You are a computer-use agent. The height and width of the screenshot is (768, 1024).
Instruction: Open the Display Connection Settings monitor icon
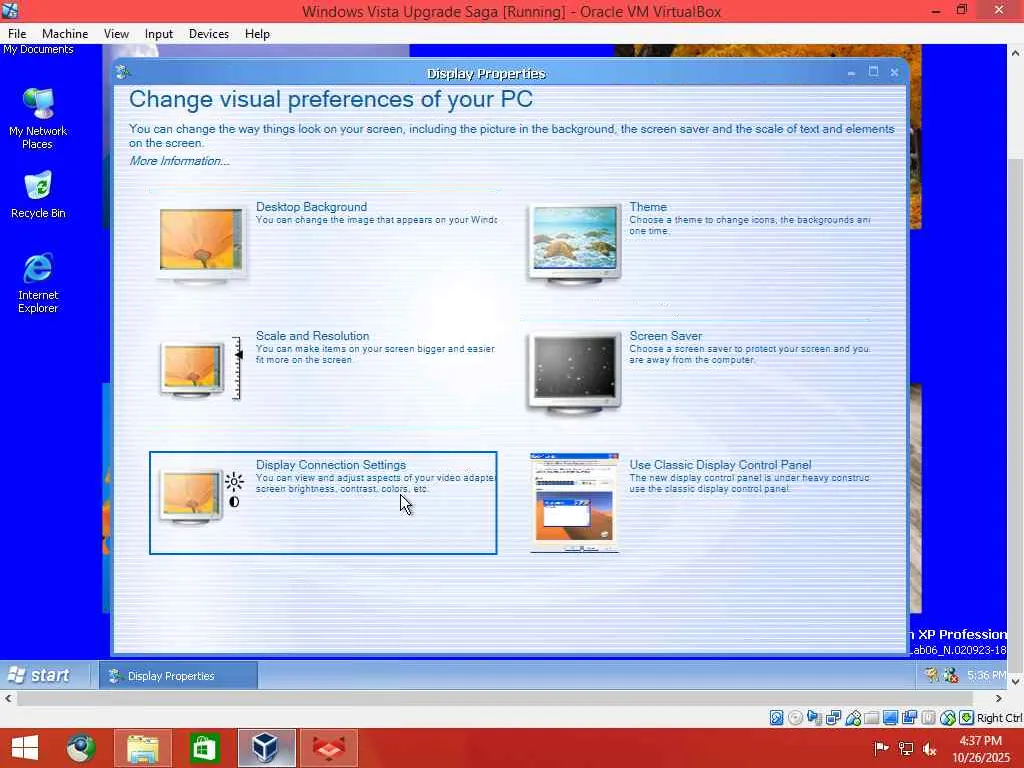[x=200, y=498]
